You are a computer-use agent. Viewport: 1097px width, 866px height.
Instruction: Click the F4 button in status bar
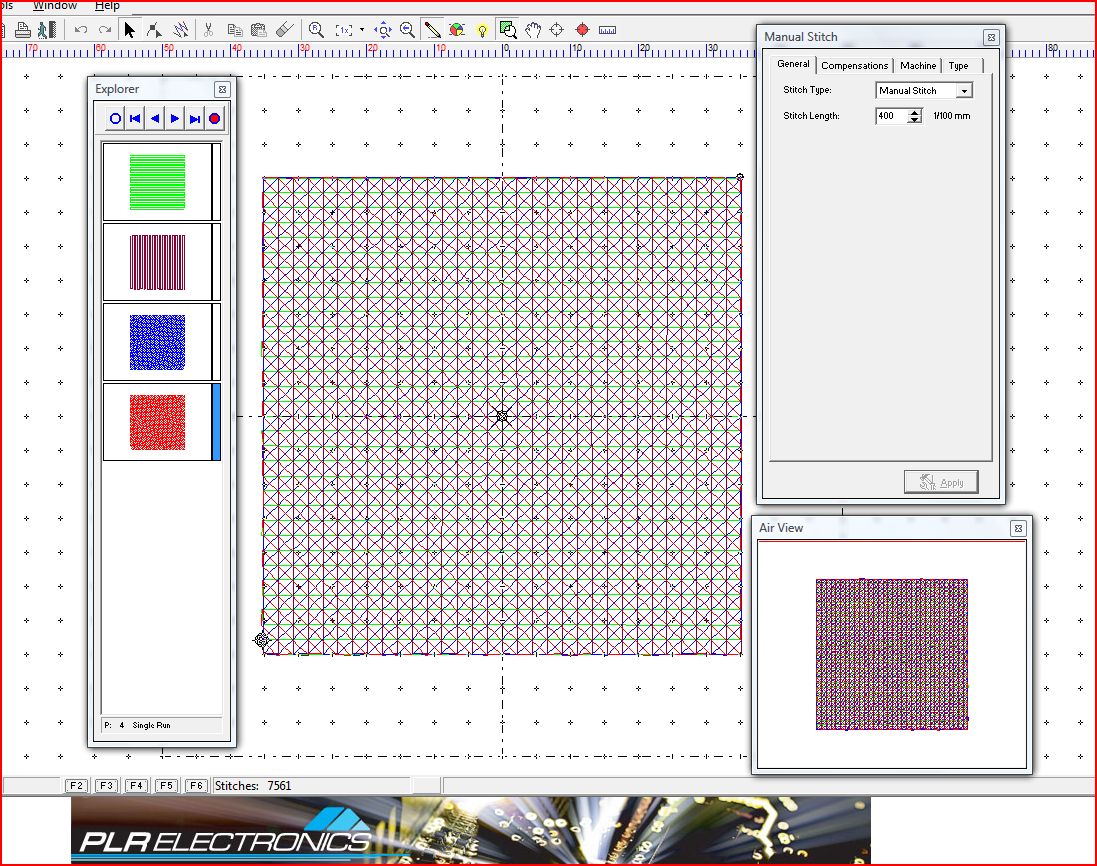tap(136, 786)
